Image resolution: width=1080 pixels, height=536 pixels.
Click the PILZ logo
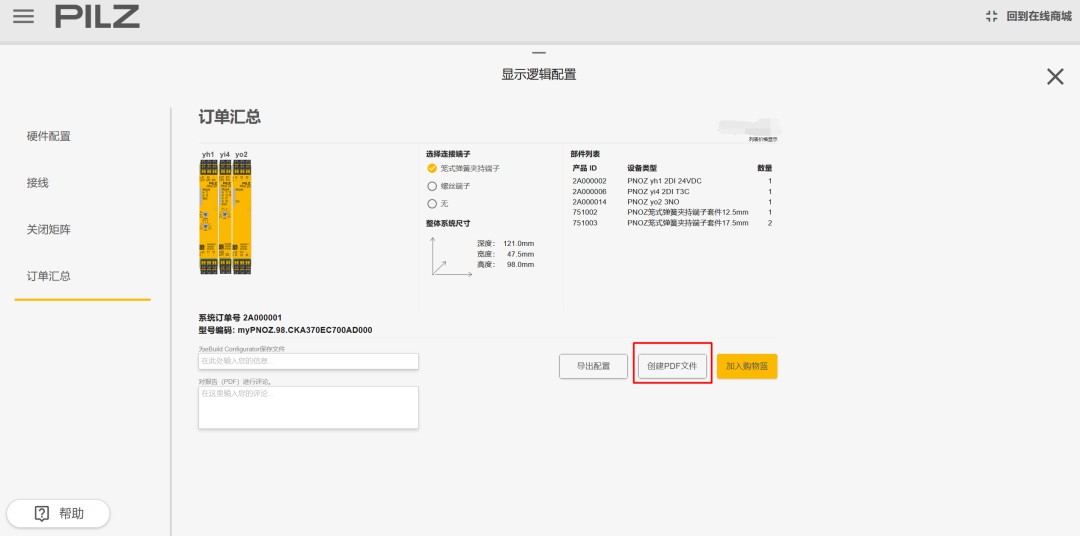[x=97, y=17]
